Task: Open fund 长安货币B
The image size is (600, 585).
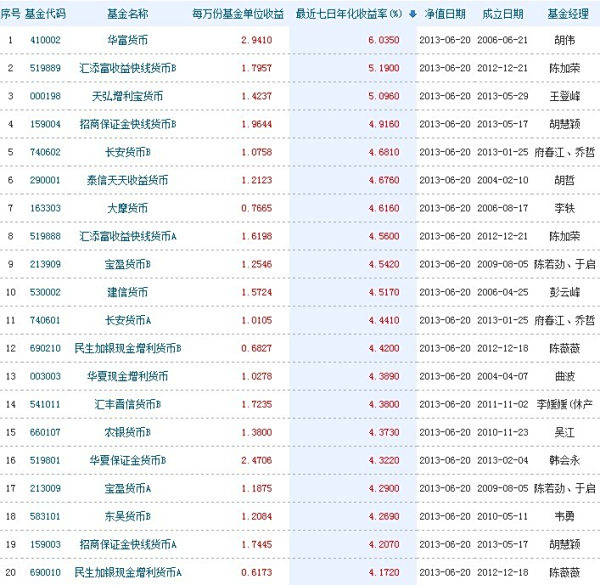Action: (127, 152)
